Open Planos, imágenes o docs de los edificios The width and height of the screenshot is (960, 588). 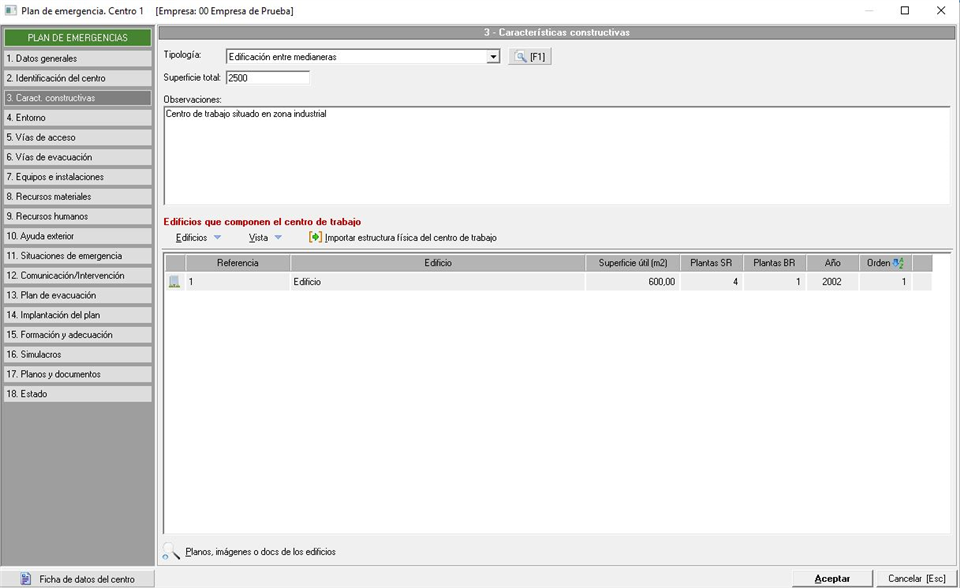coord(260,552)
